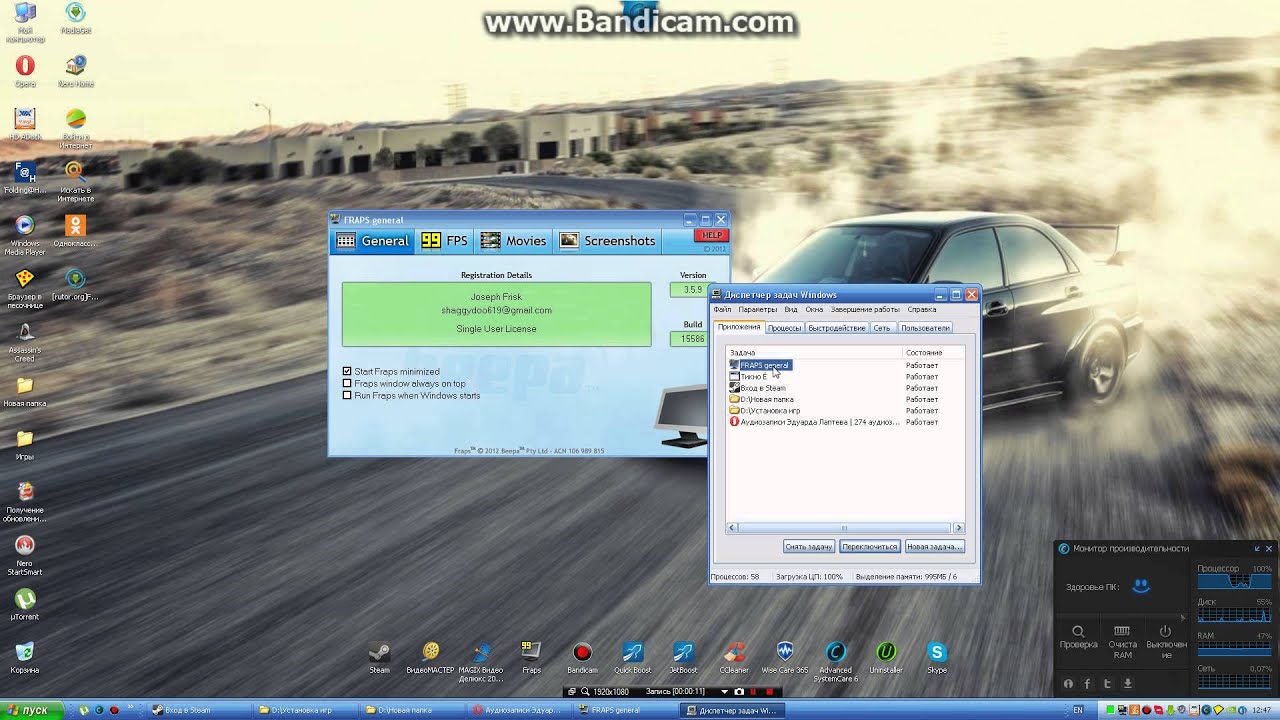Click Состояние column header
1280x720 pixels.
(933, 353)
